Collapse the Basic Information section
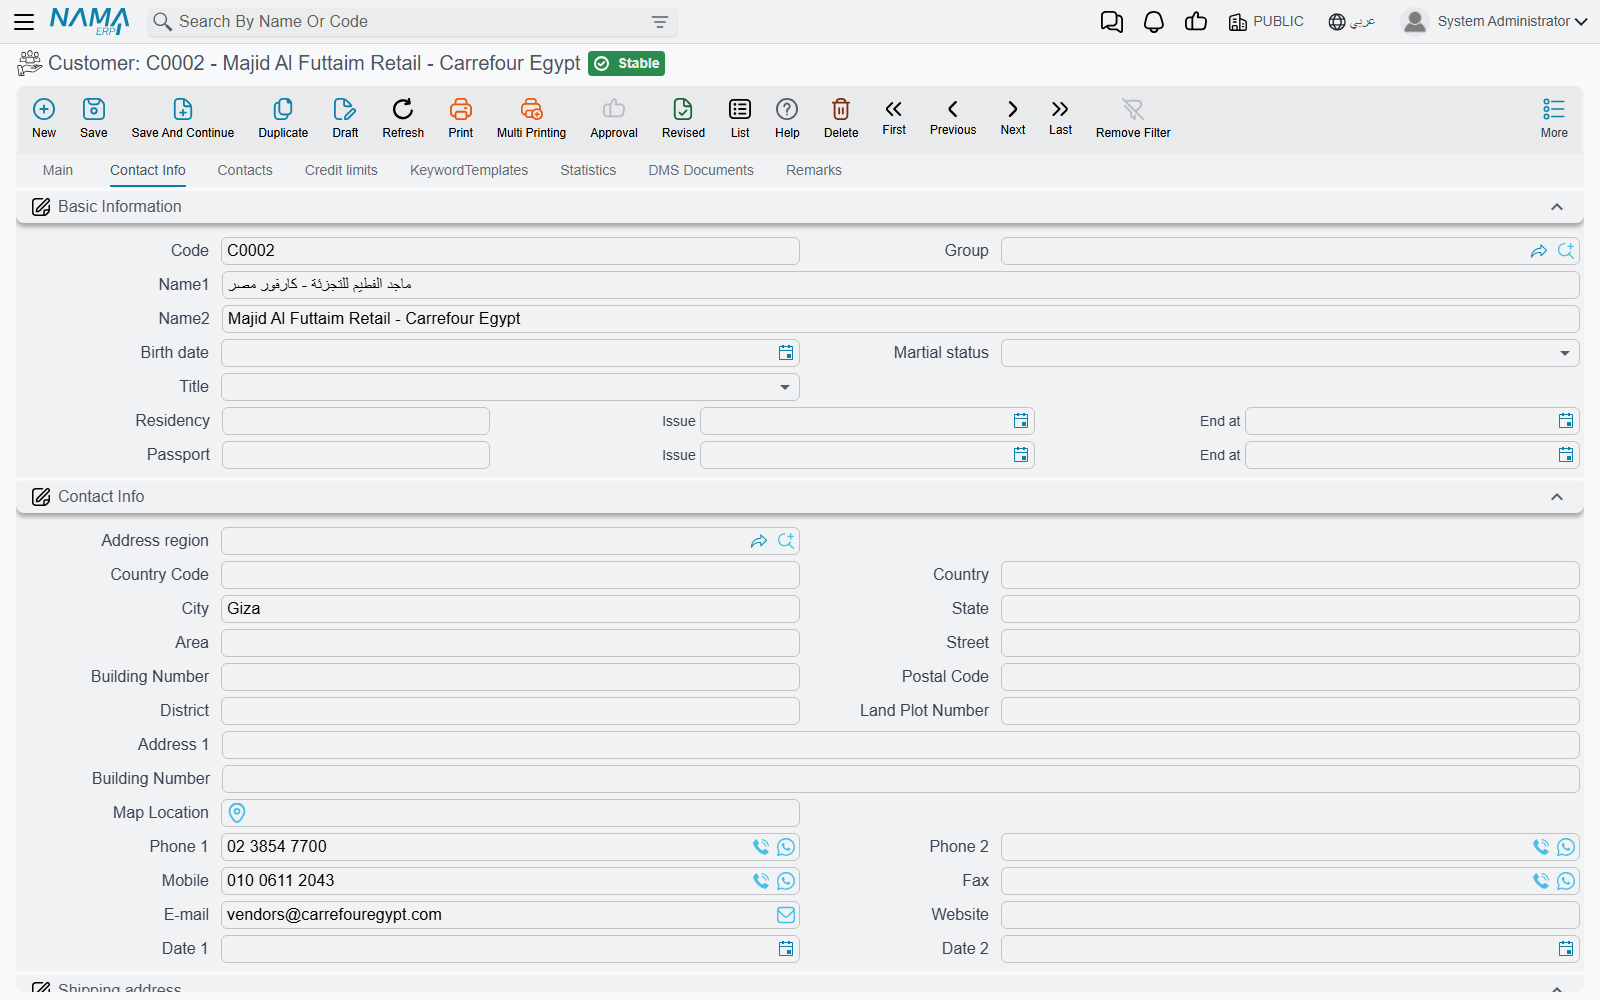Viewport: 1600px width, 1000px height. [x=1557, y=207]
